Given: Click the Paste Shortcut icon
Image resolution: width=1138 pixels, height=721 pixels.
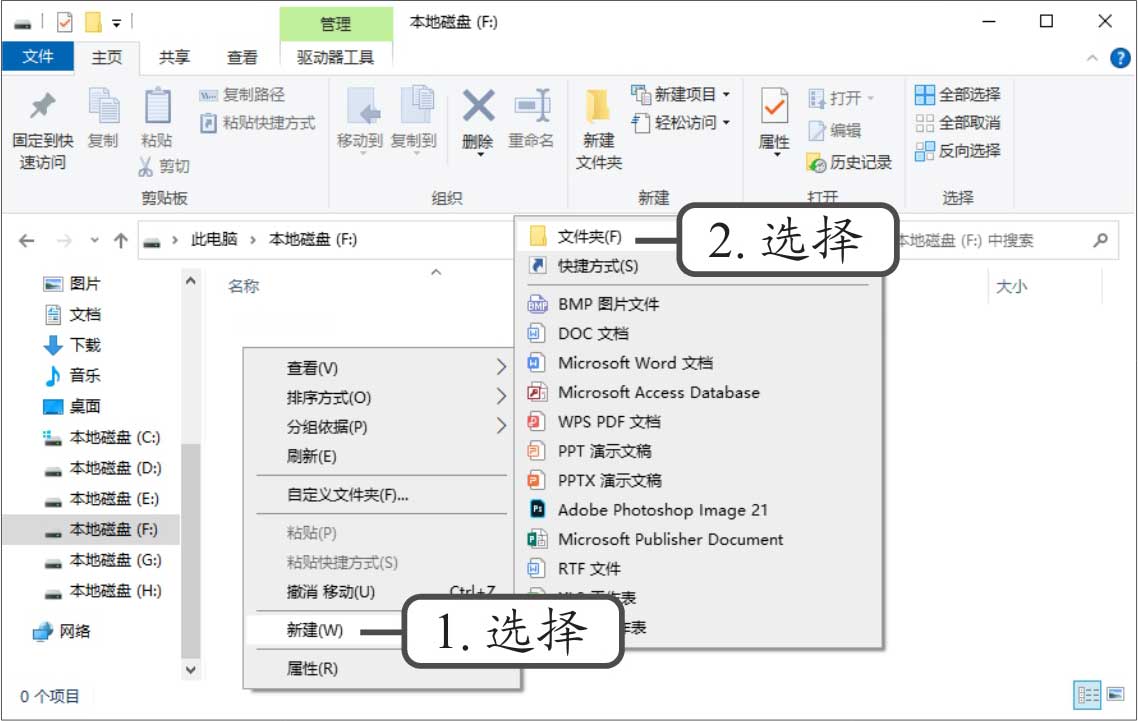Looking at the screenshot, I should (x=208, y=123).
